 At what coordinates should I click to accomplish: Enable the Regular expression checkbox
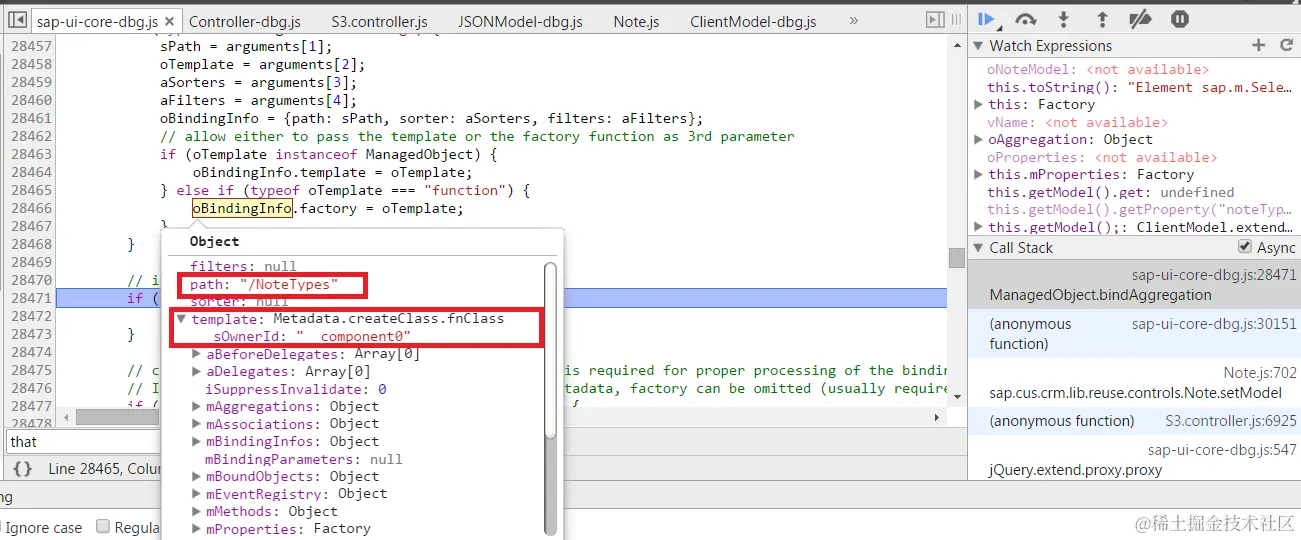(x=102, y=527)
